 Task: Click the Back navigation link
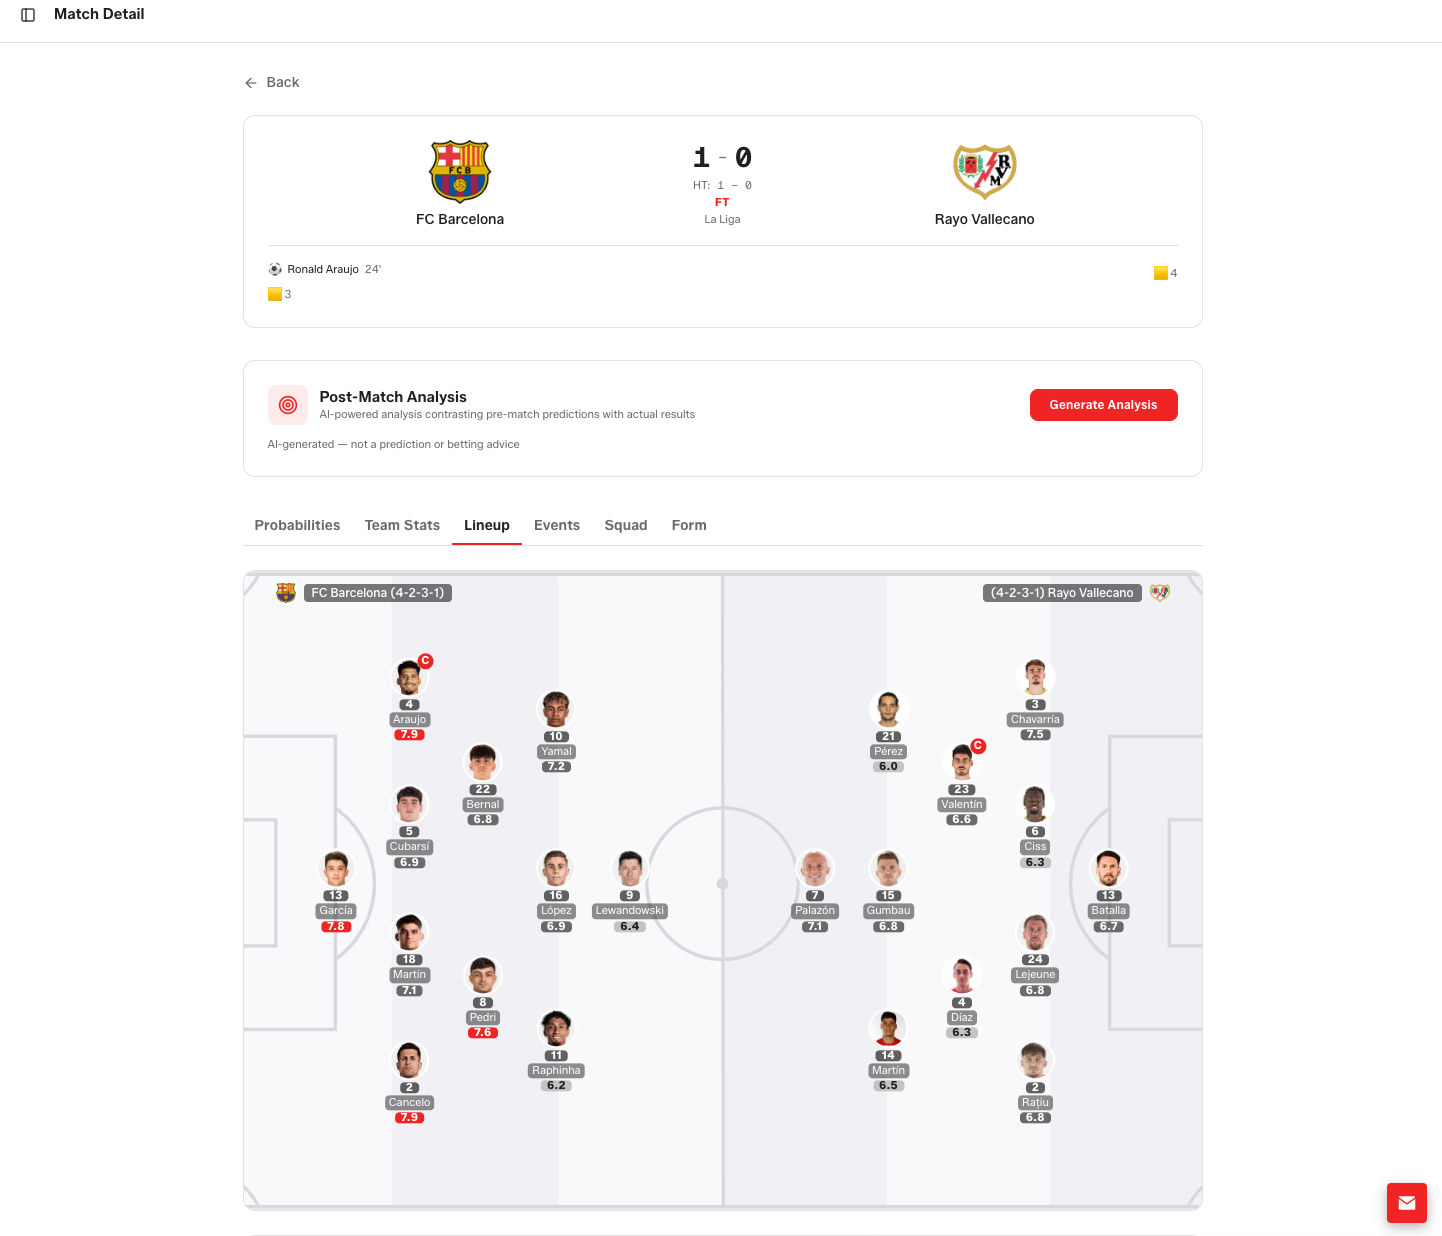point(272,82)
